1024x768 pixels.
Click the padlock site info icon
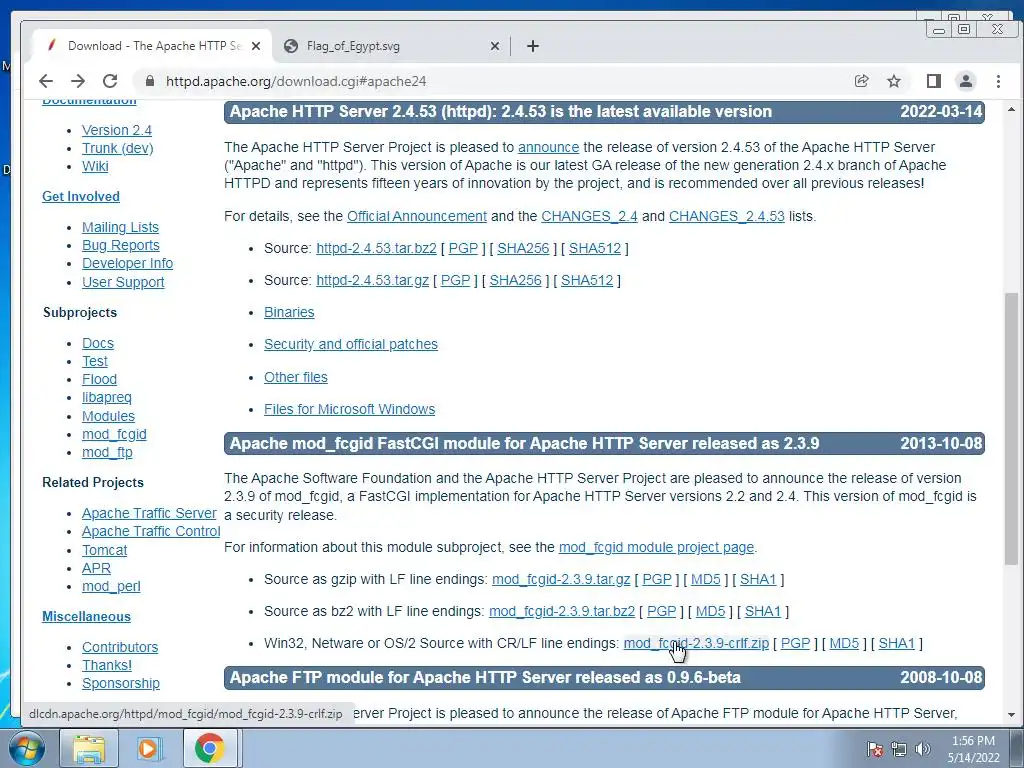tap(150, 81)
